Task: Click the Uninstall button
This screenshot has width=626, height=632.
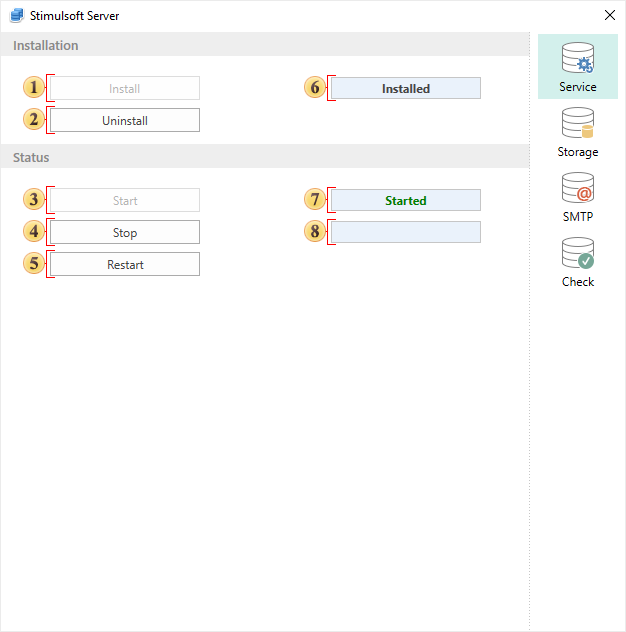Action: [x=125, y=120]
